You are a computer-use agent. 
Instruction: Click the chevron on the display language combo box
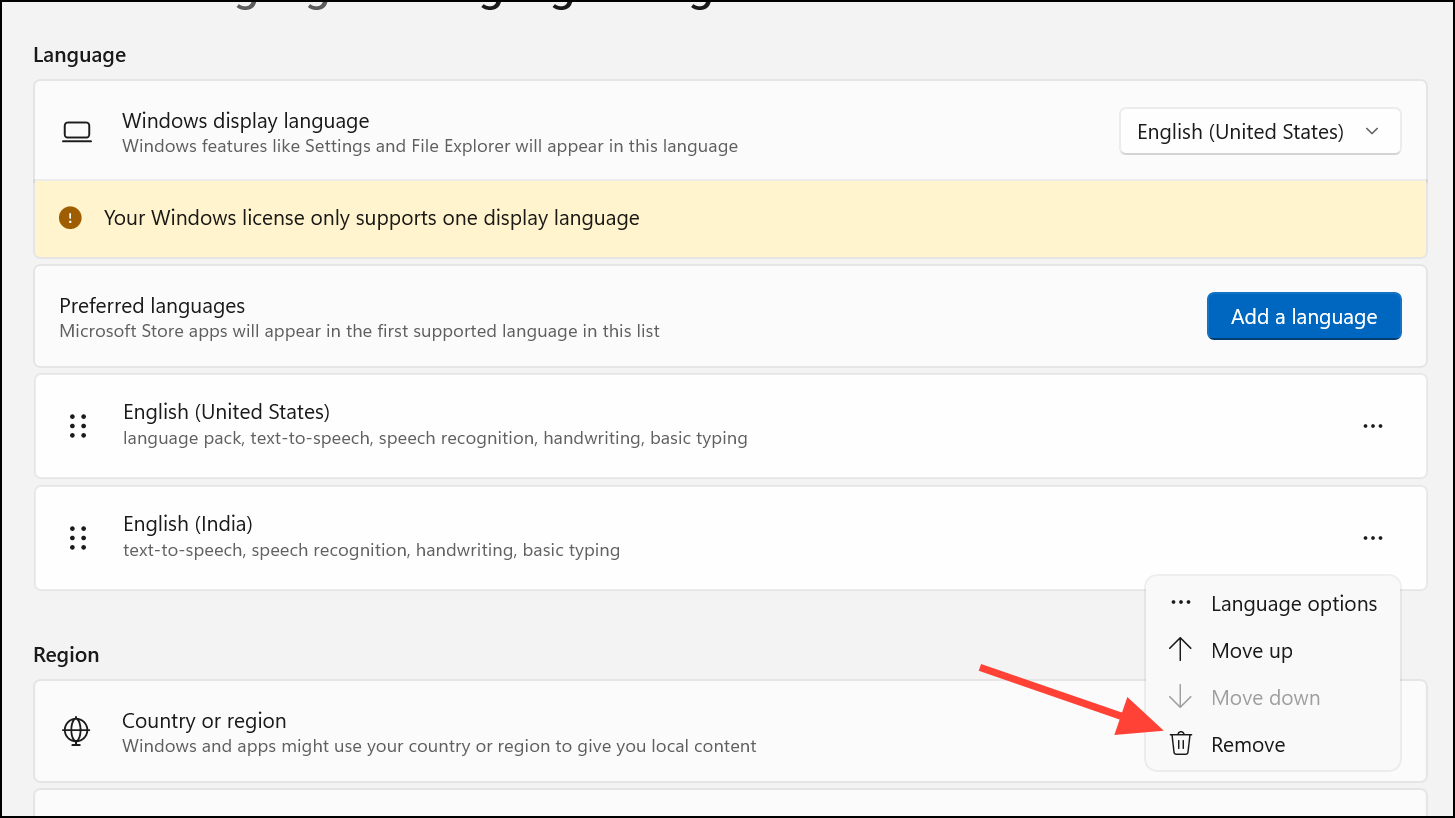tap(1372, 132)
